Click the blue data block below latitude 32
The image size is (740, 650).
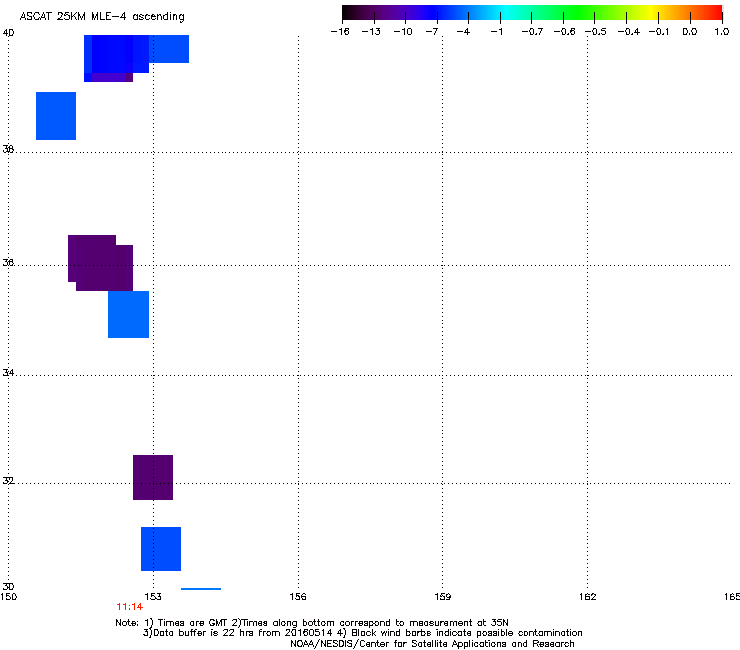pyautogui.click(x=161, y=549)
